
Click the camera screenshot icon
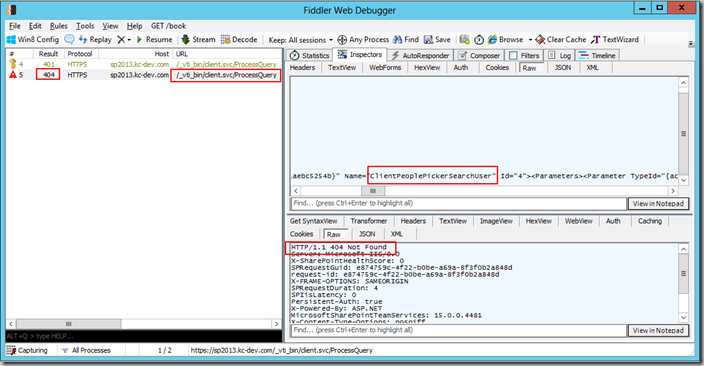click(464, 40)
